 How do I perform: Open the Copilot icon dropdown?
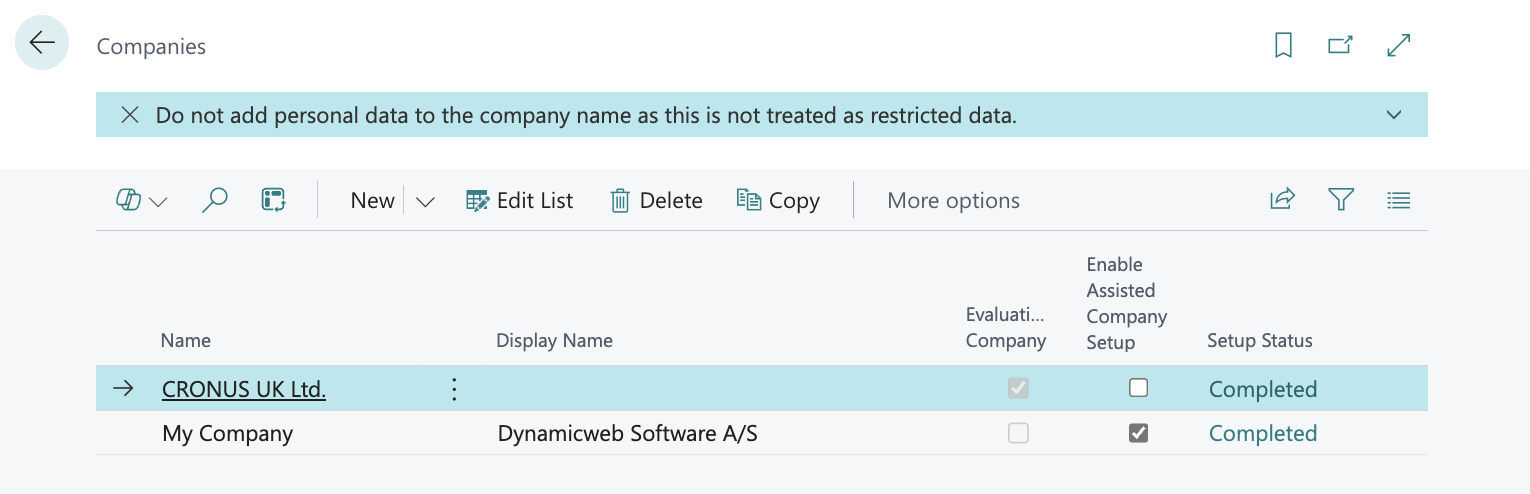click(x=140, y=201)
